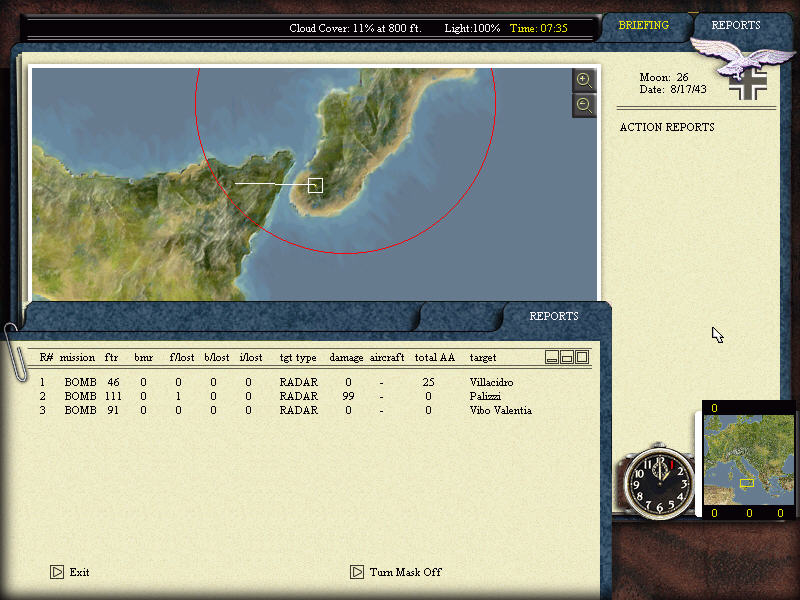Click the Moon: 26 text
The width and height of the screenshot is (800, 600).
point(664,77)
